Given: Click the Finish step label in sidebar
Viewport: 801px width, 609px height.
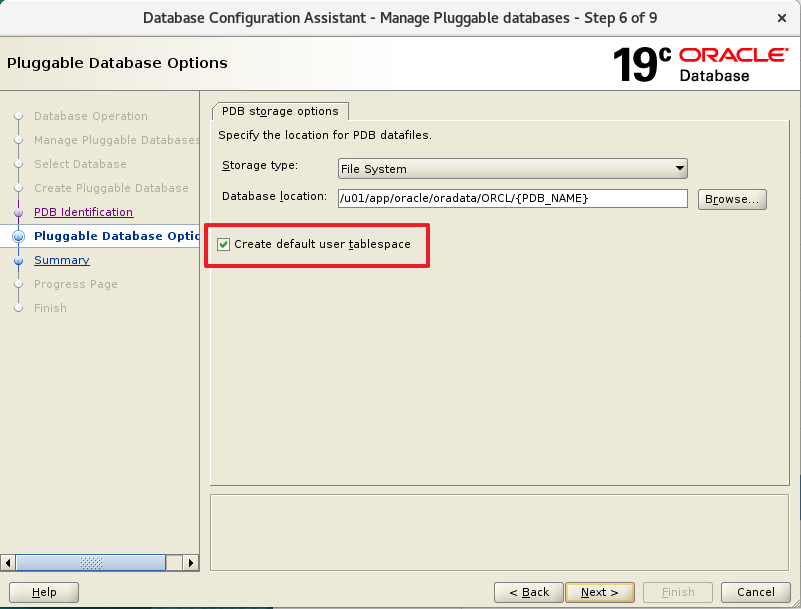Looking at the screenshot, I should point(50,308).
